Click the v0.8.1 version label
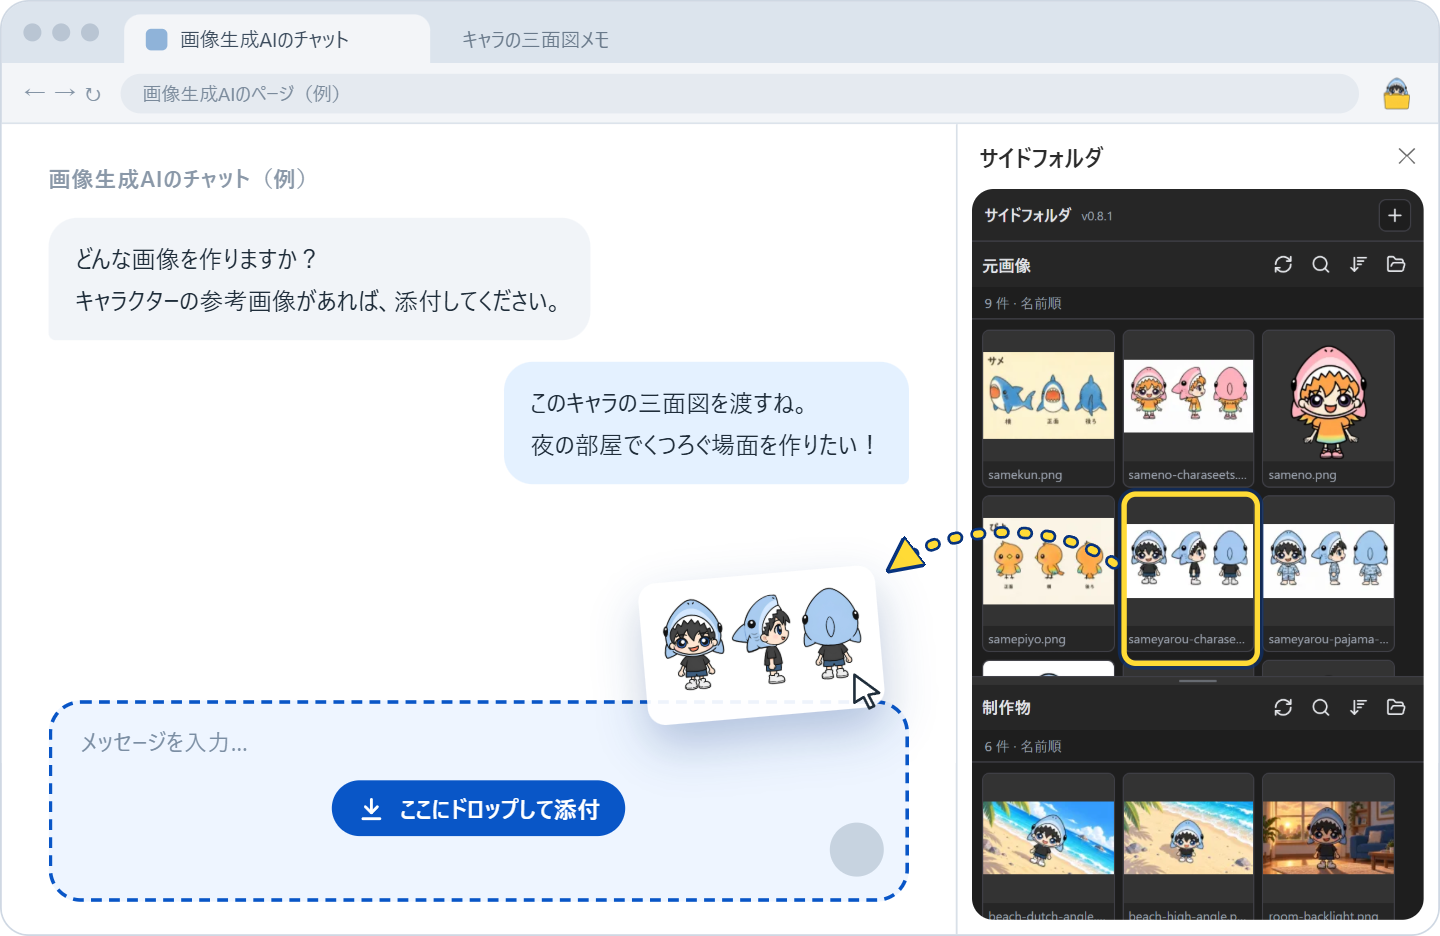This screenshot has width=1440, height=936. click(x=1096, y=216)
